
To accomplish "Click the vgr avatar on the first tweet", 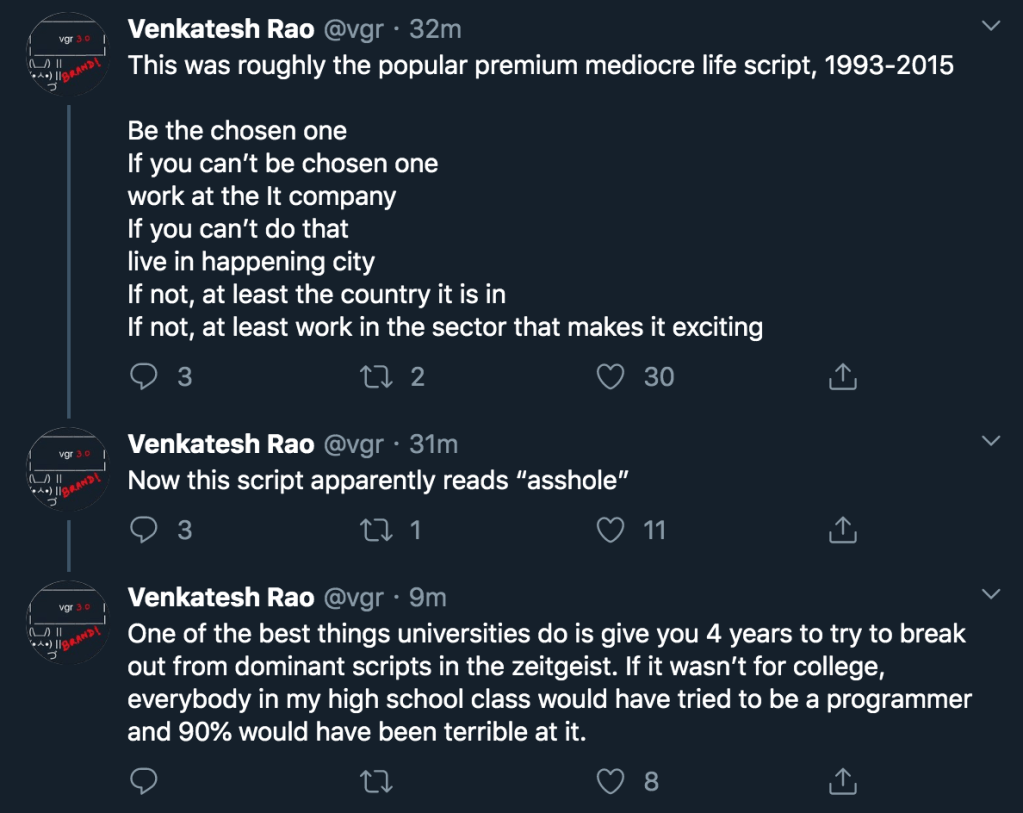I will click(66, 55).
